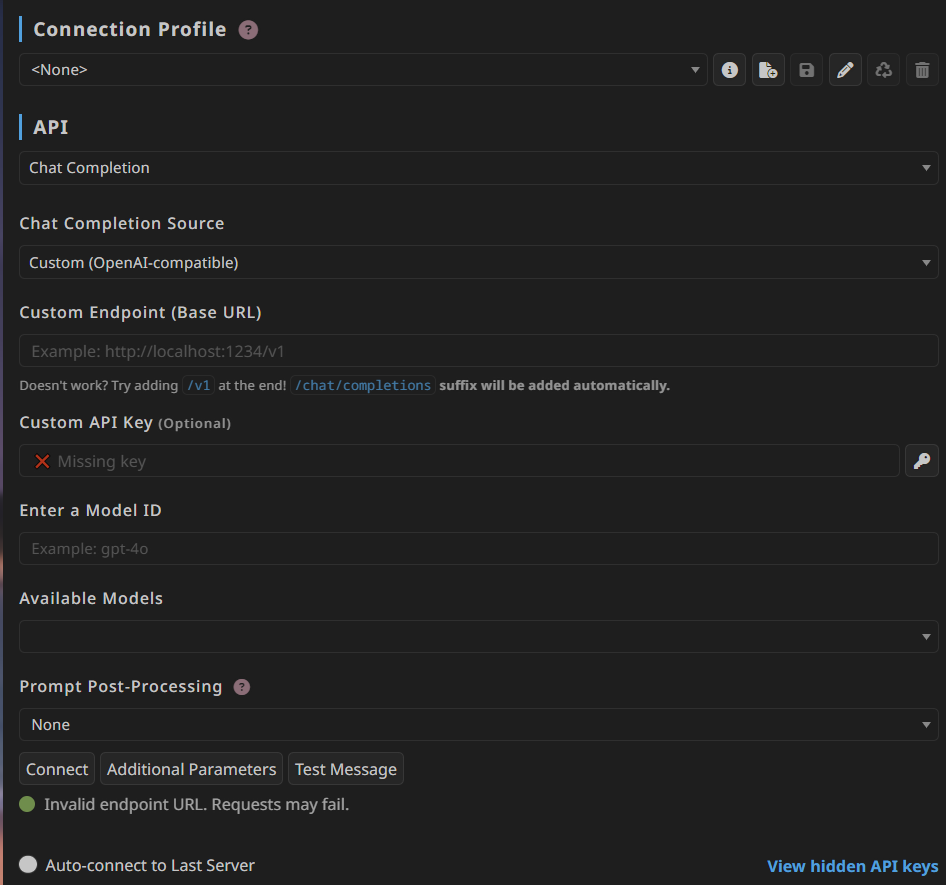Screen dimensions: 946x885
Task: Reload connection profile recycle icon
Action: [884, 70]
